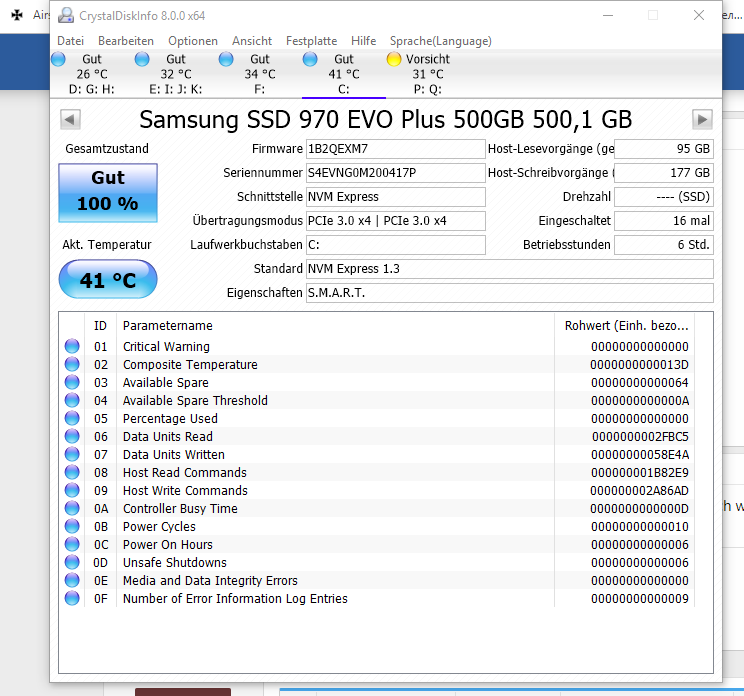Click the Drehzahl ---- (SSD) value

(664, 197)
